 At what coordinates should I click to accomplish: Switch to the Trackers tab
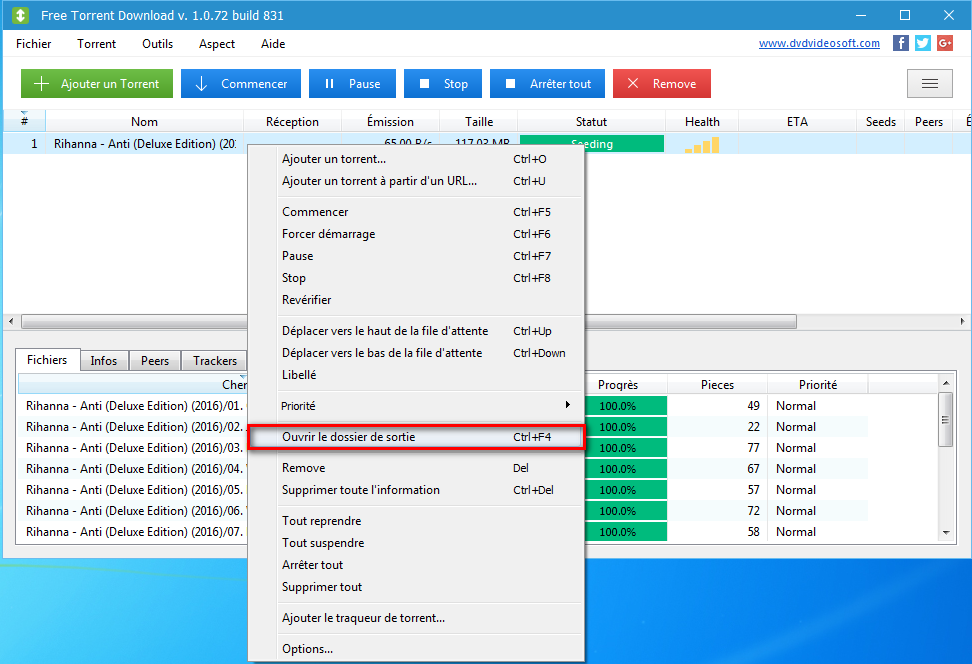(214, 361)
